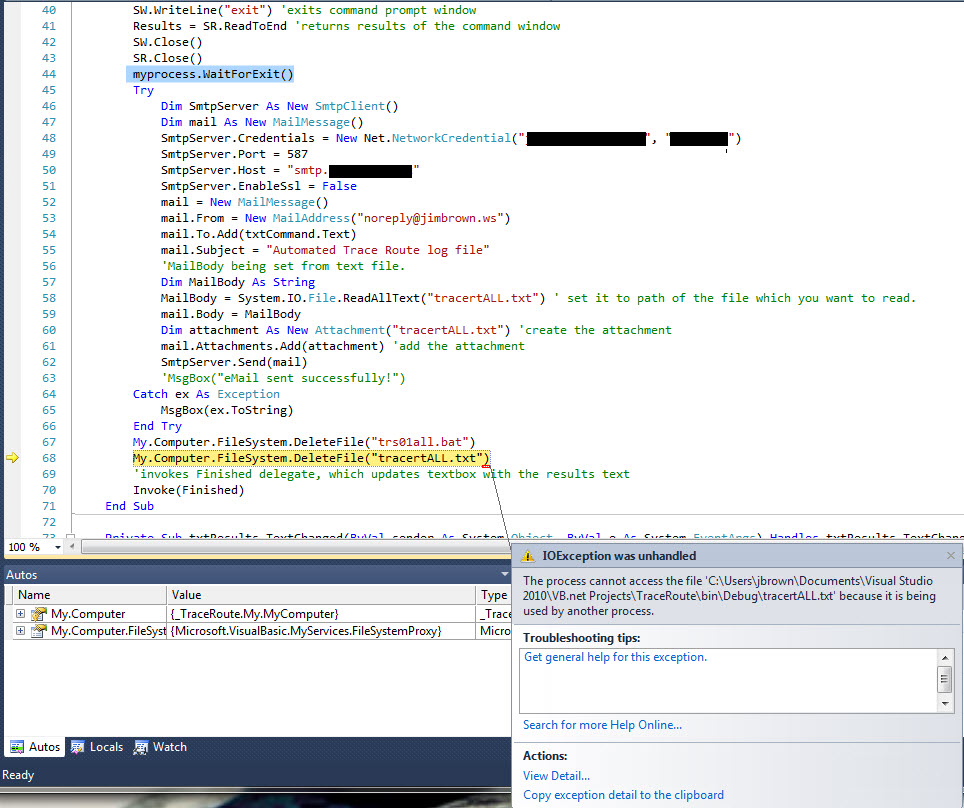Open the 100 % zoom dropdown
This screenshot has width=964, height=808.
[x=58, y=547]
